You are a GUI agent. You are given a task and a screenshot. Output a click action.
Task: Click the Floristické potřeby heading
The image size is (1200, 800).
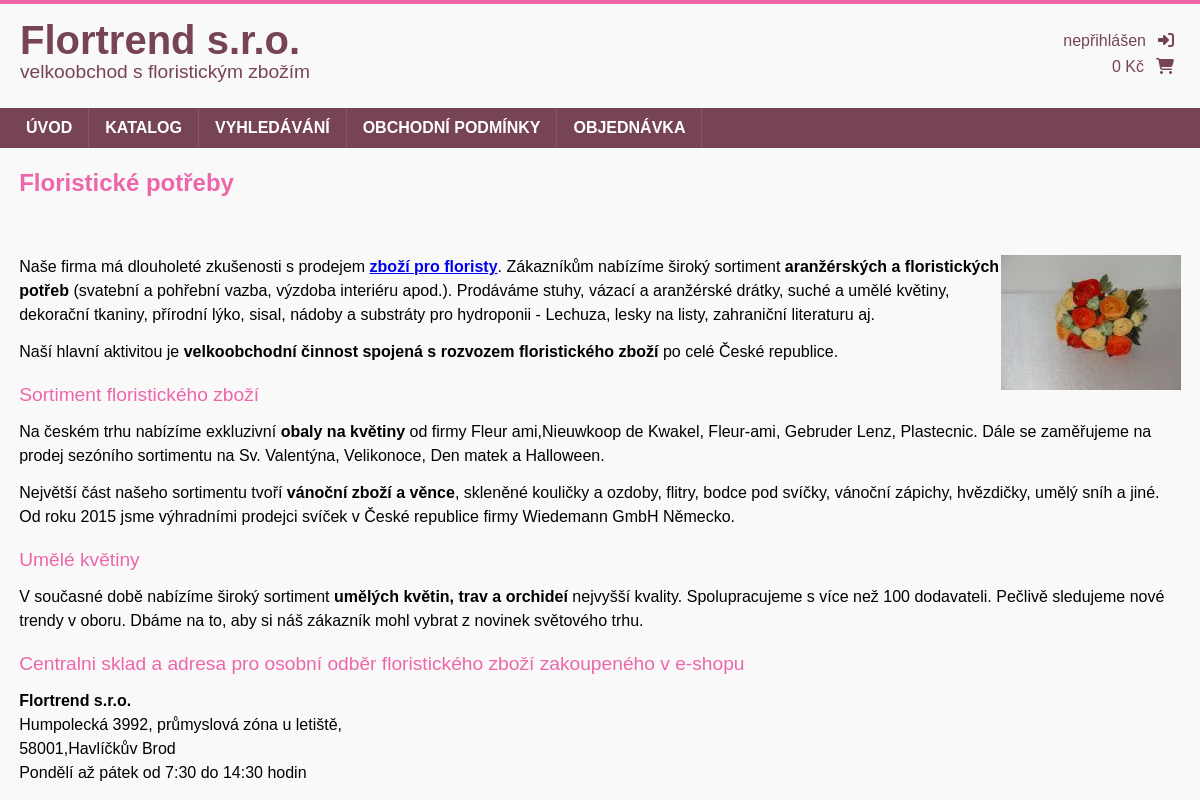pyautogui.click(x=126, y=183)
